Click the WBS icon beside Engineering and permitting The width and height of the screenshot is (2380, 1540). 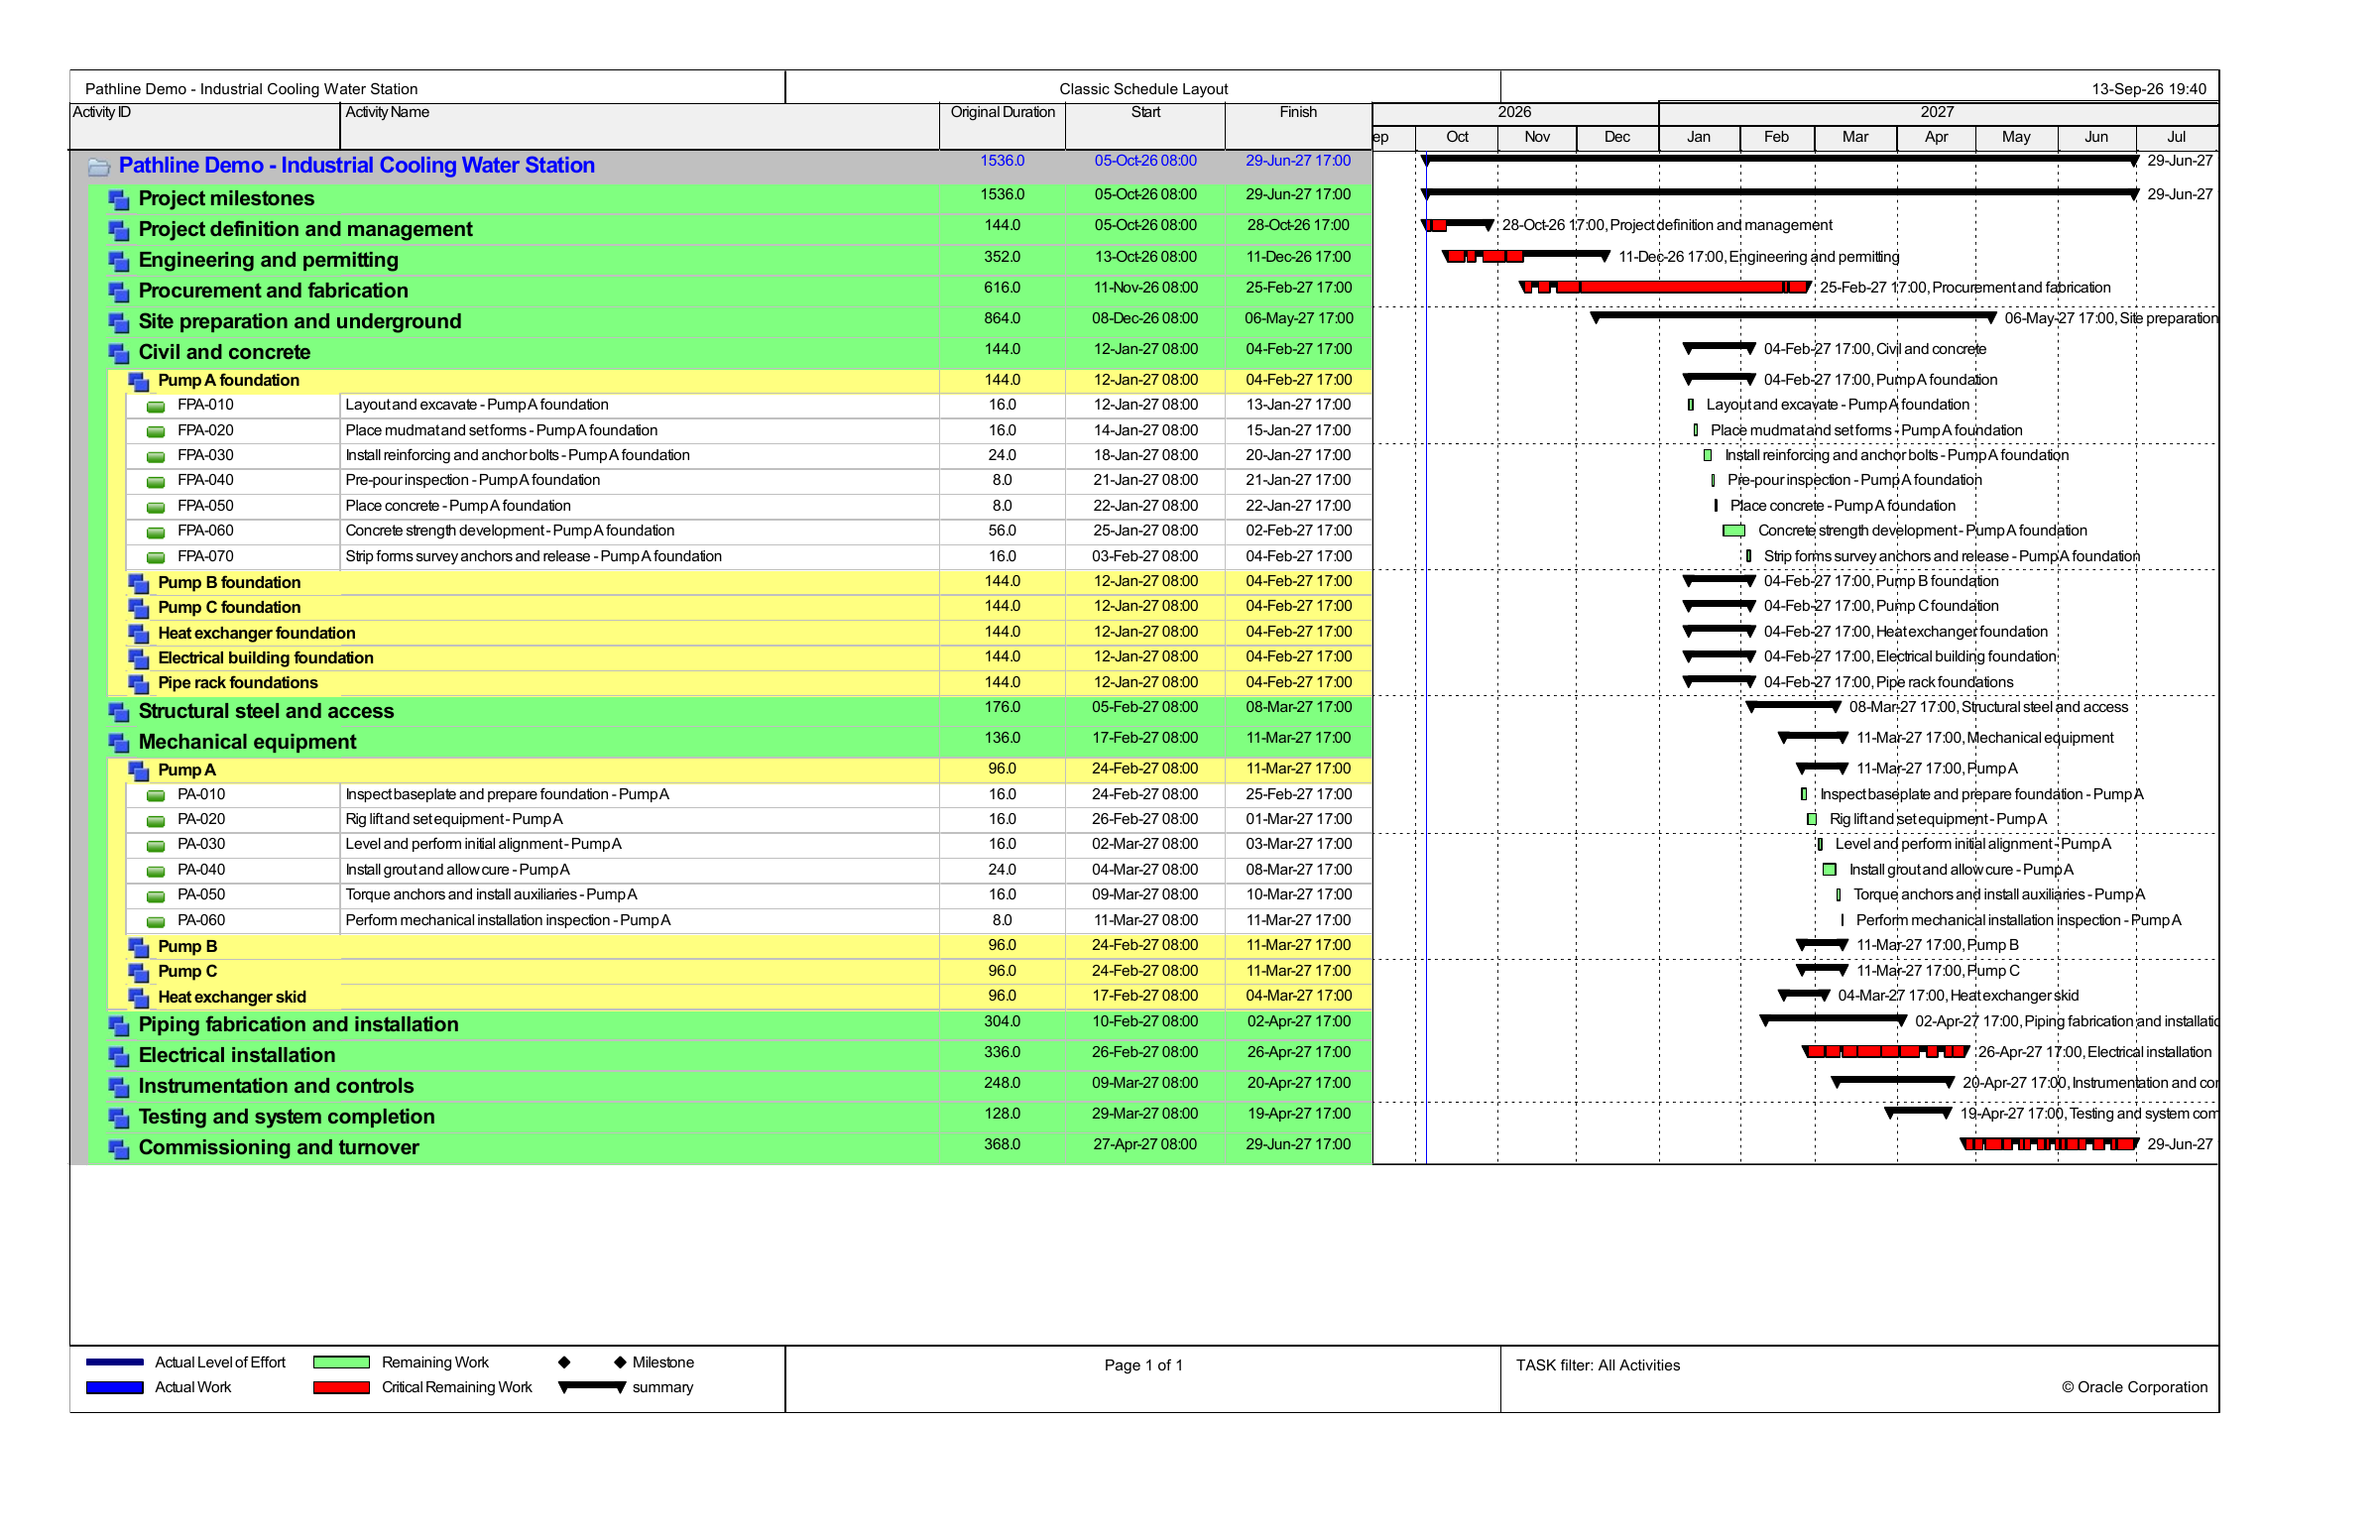(119, 262)
